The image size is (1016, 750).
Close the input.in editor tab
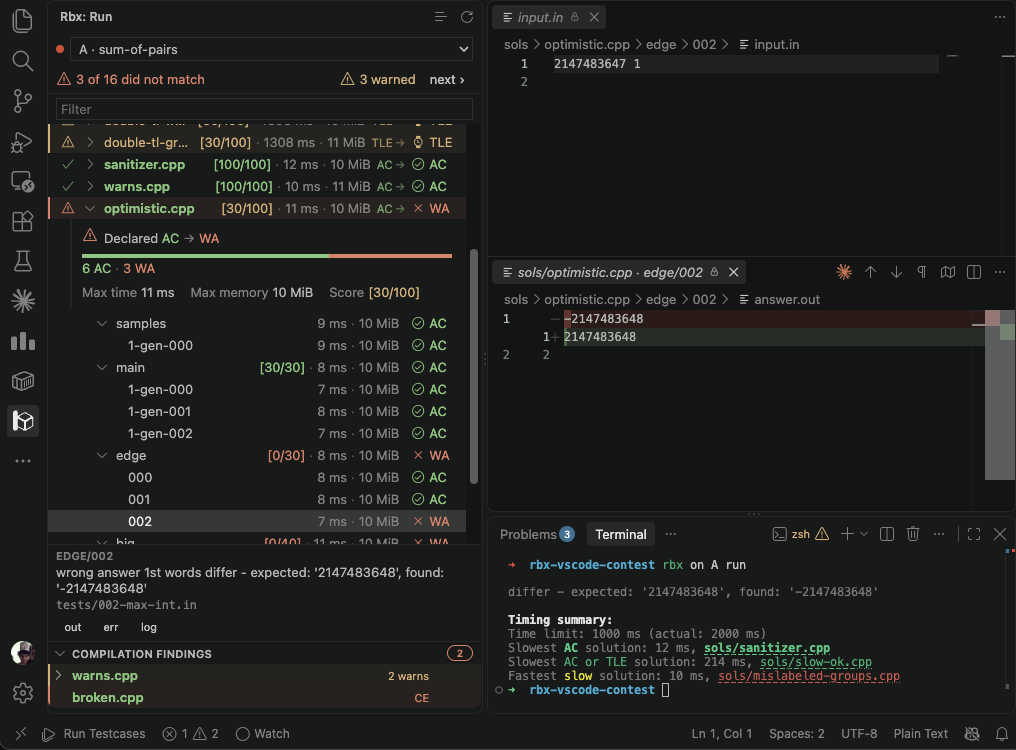point(594,17)
